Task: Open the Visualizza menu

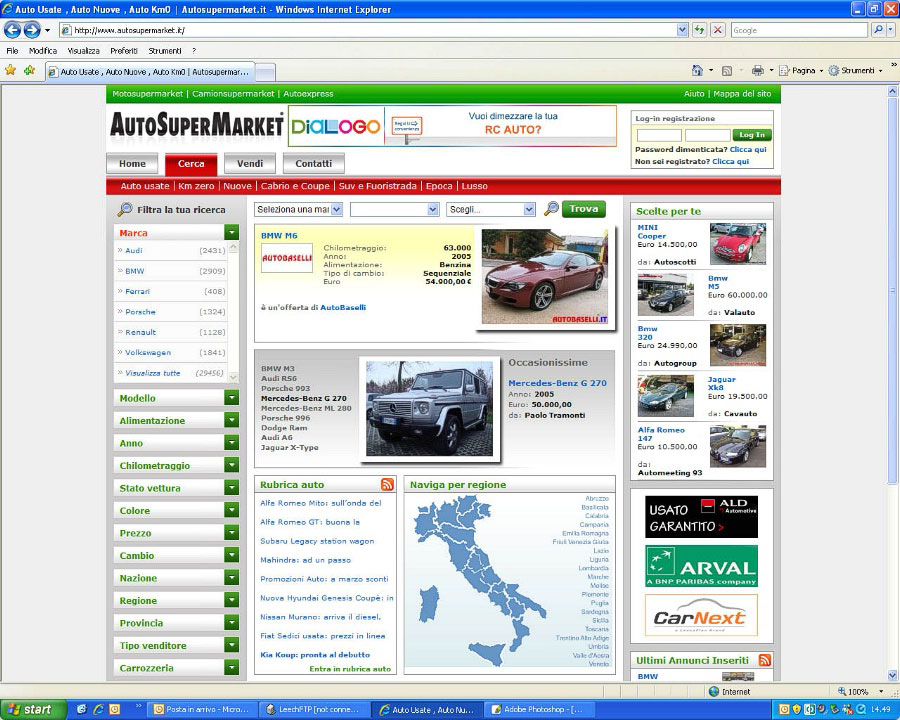Action: click(x=83, y=51)
